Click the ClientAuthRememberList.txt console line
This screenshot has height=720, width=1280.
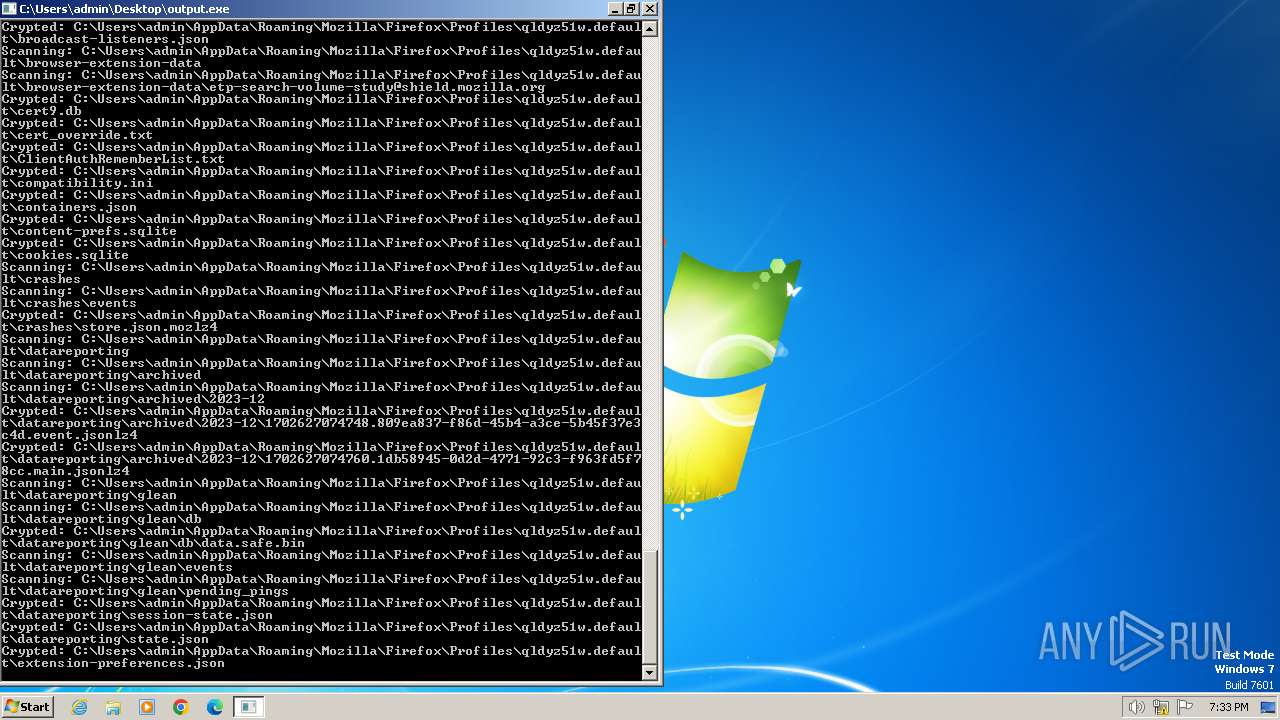(112, 159)
